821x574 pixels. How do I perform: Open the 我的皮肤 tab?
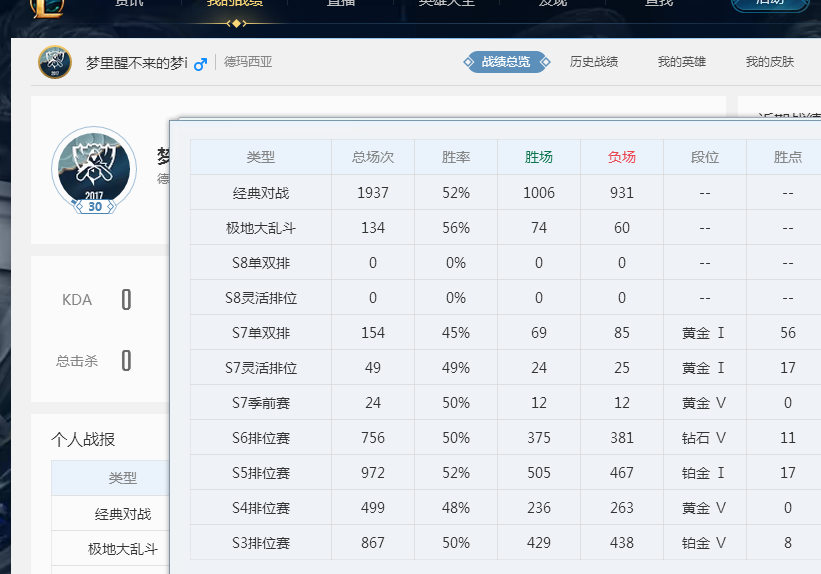(x=770, y=62)
